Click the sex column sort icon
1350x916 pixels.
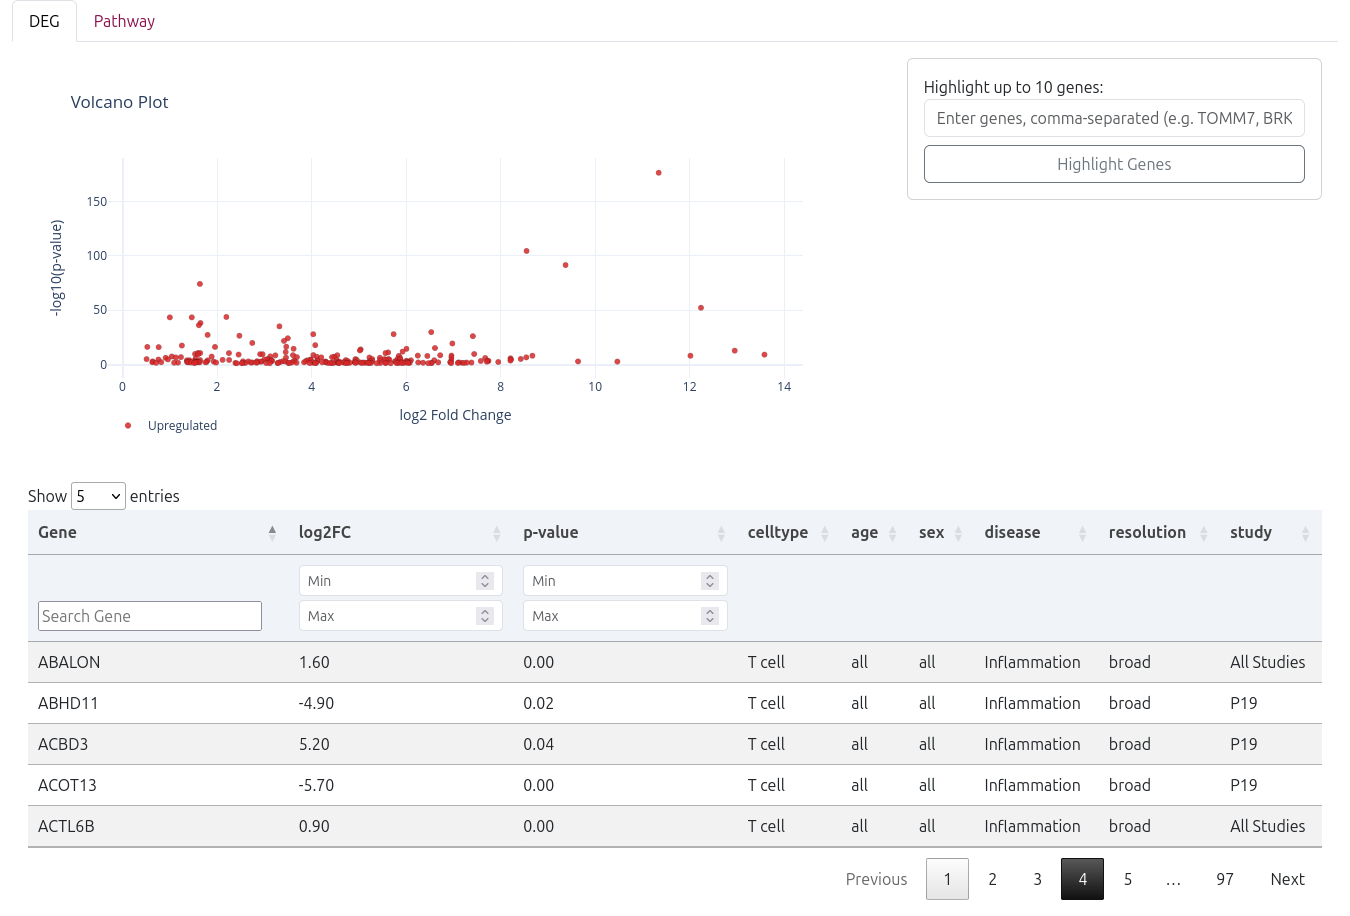(x=958, y=533)
